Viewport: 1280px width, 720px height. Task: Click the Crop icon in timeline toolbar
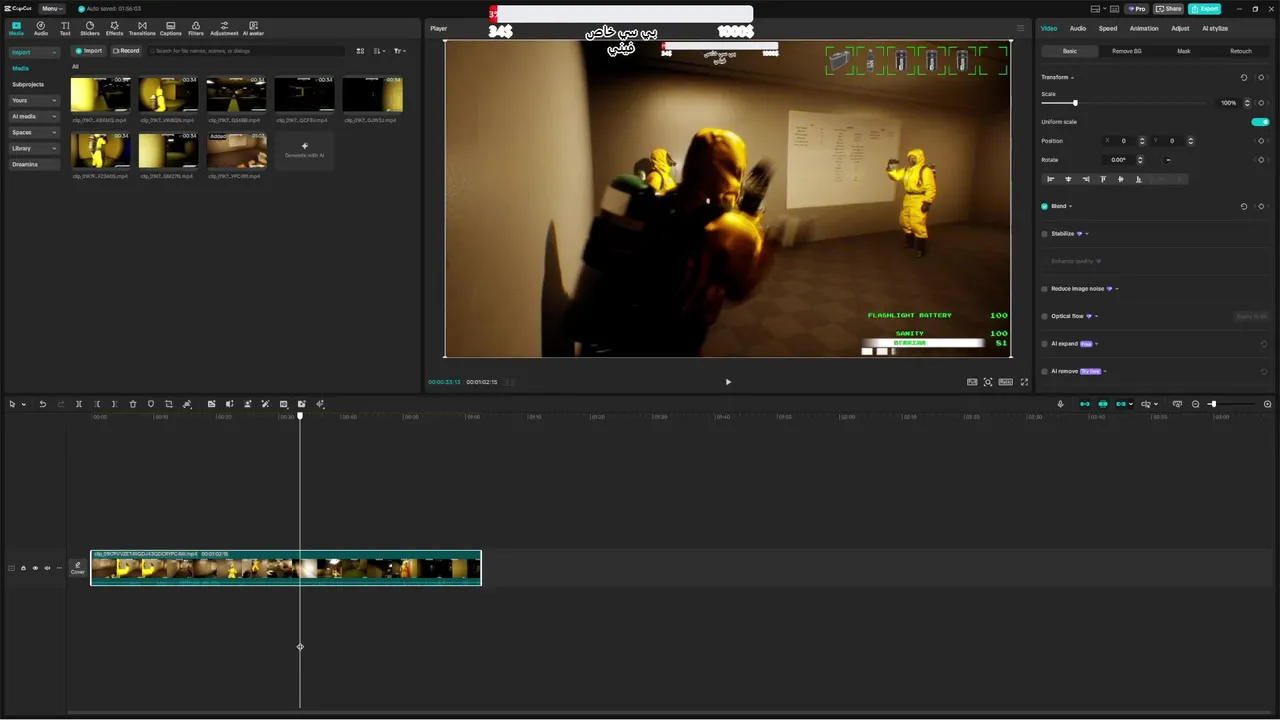169,404
